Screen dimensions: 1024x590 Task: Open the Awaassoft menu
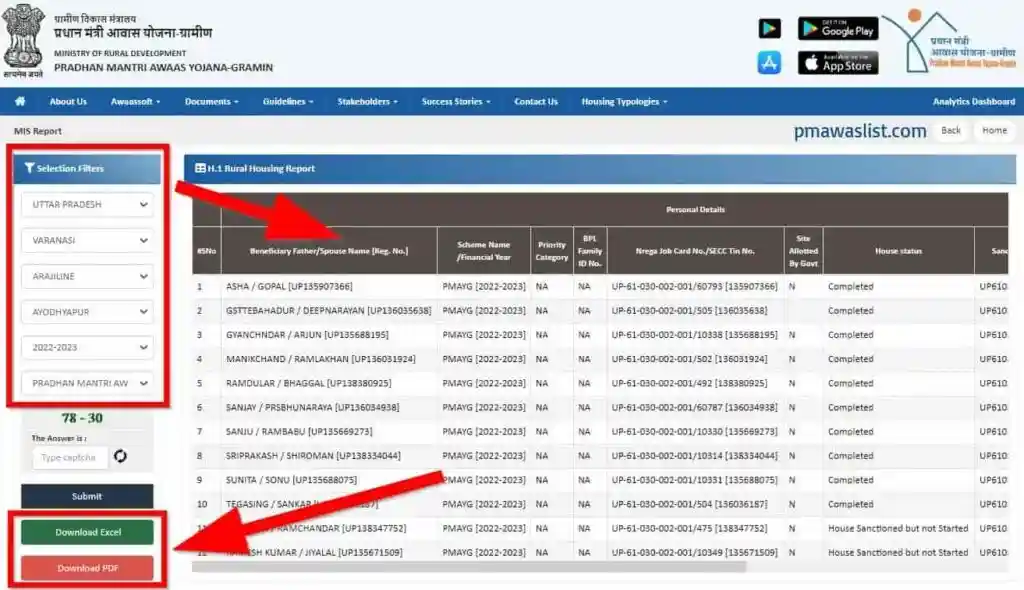point(135,102)
